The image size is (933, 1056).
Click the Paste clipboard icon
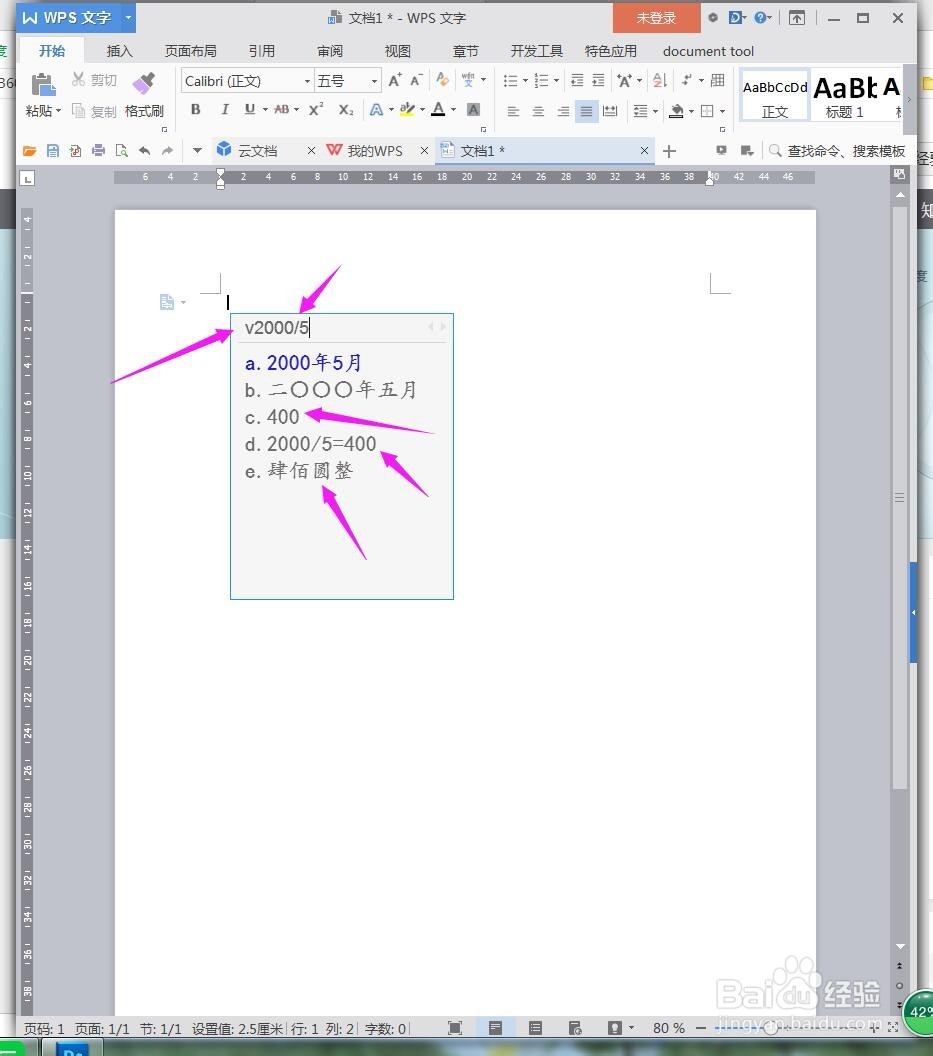point(43,85)
